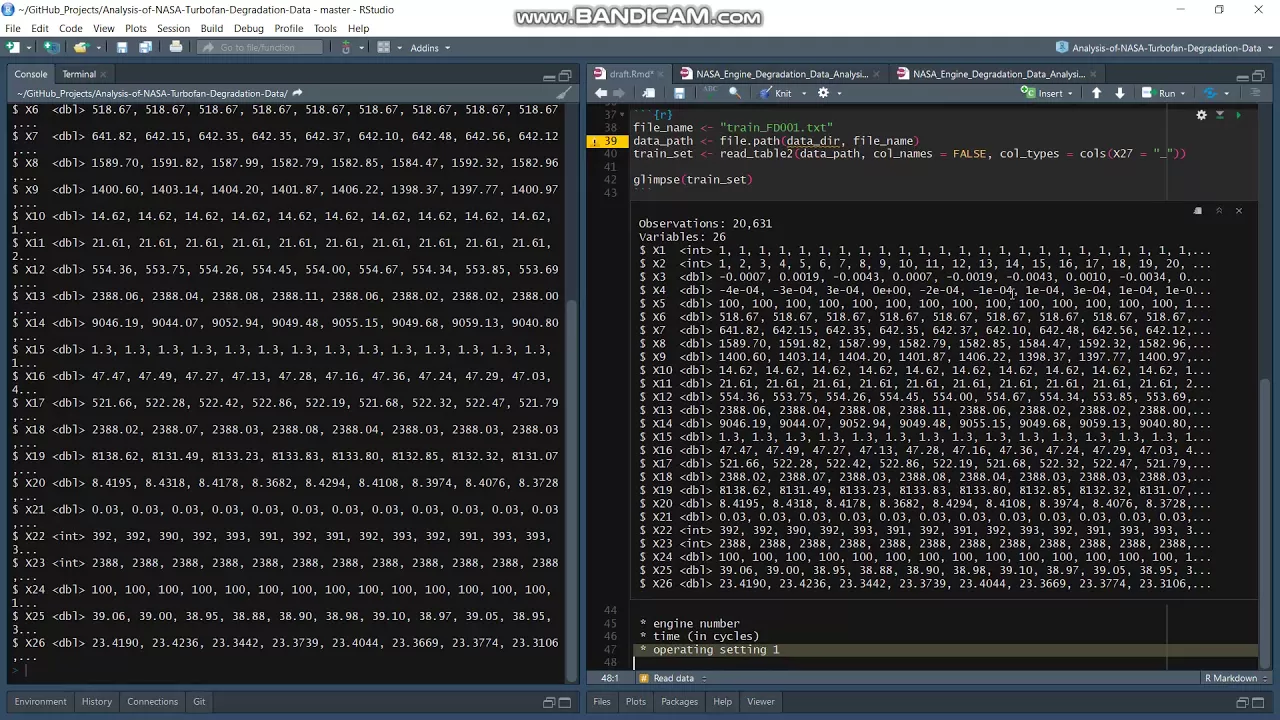Open the Build menu
This screenshot has width=1280, height=720.
[x=211, y=28]
